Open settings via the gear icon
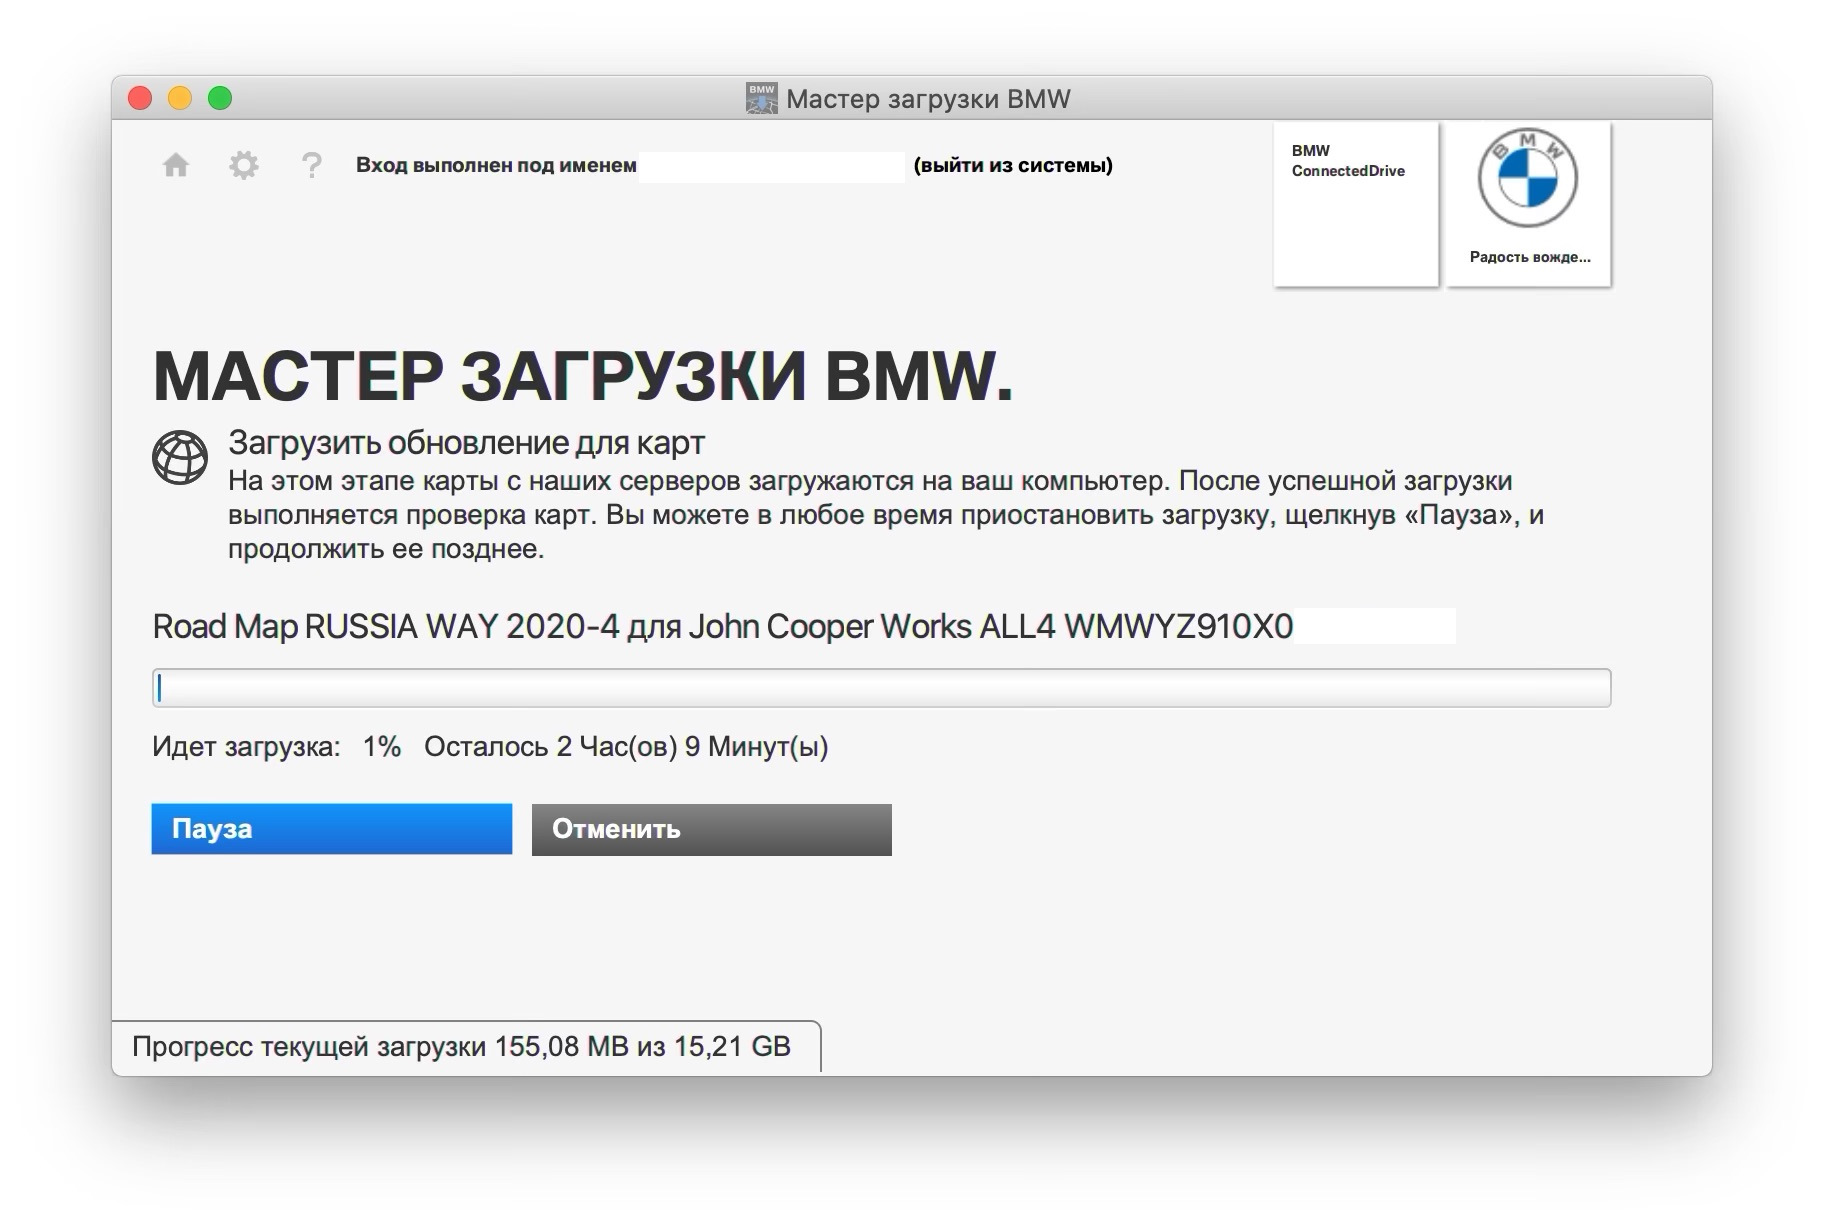The width and height of the screenshot is (1824, 1224). click(x=243, y=165)
